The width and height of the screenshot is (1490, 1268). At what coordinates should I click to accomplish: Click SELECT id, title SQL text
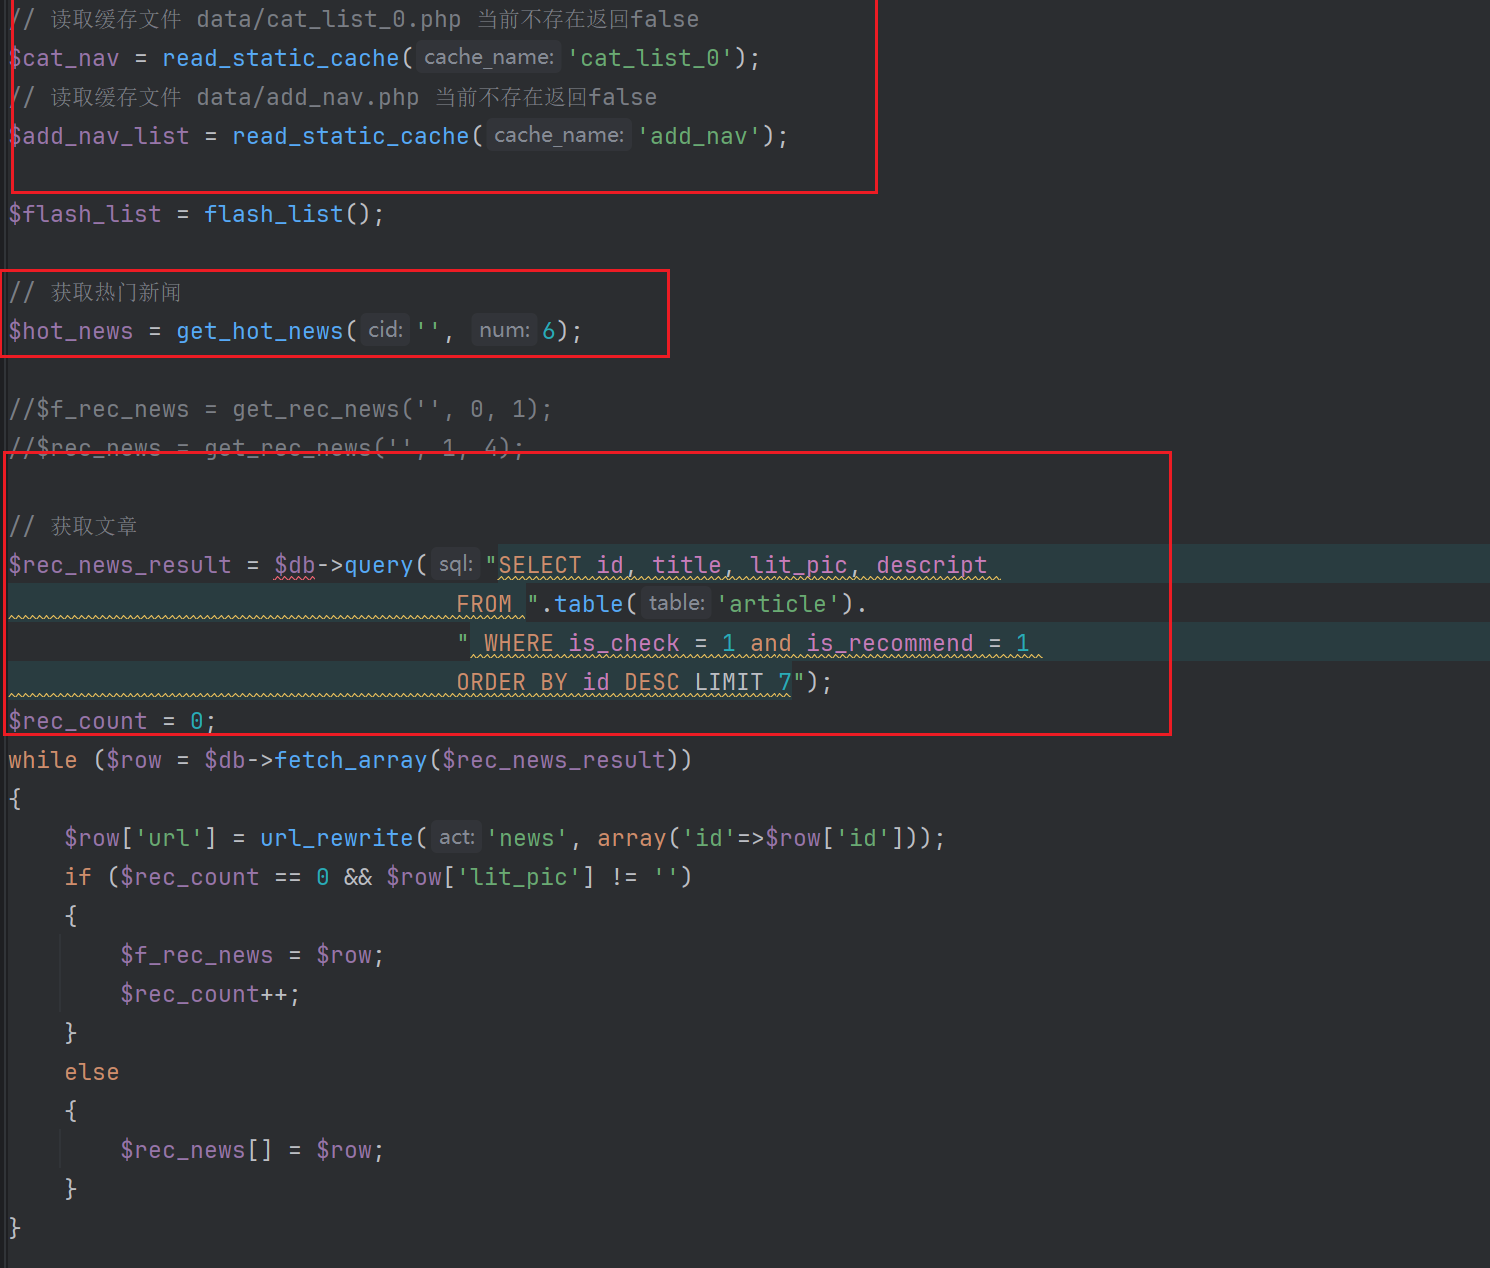point(610,565)
